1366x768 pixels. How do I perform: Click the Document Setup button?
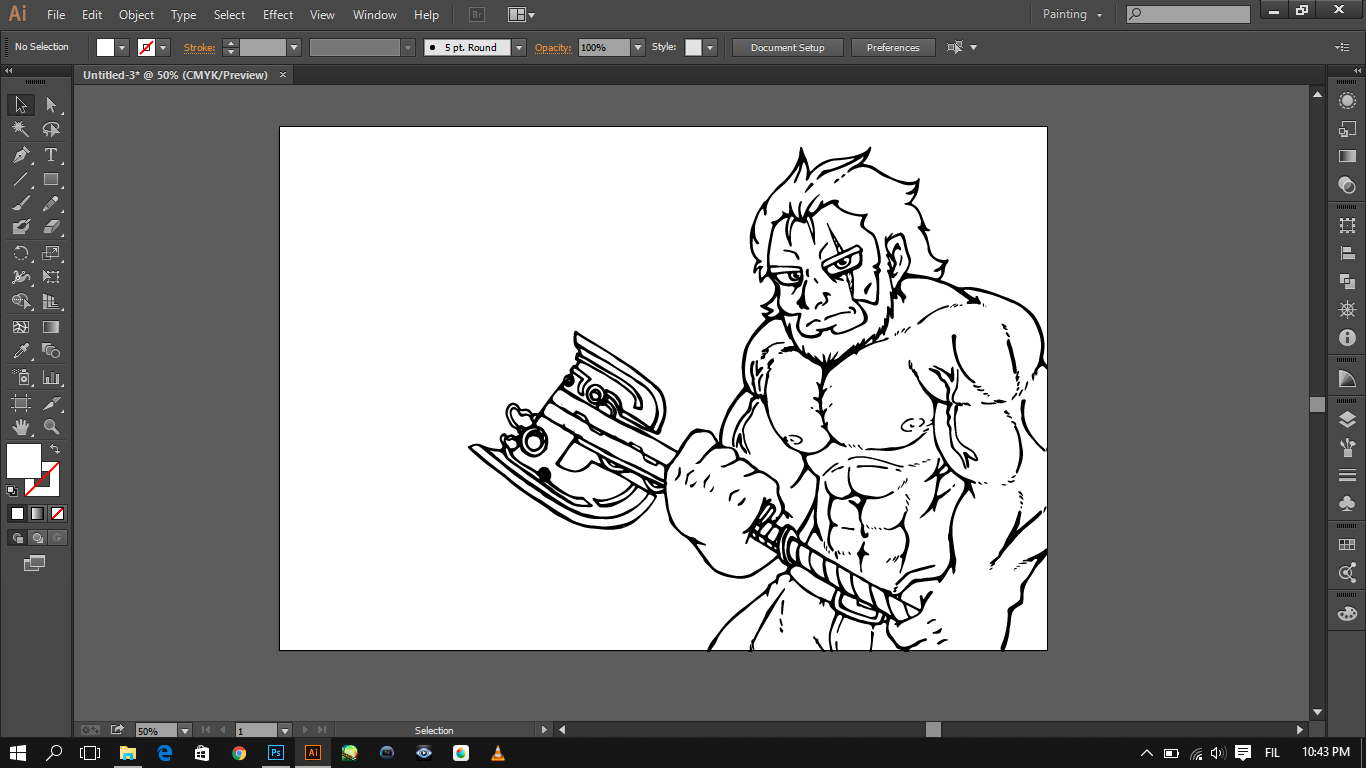coord(788,47)
